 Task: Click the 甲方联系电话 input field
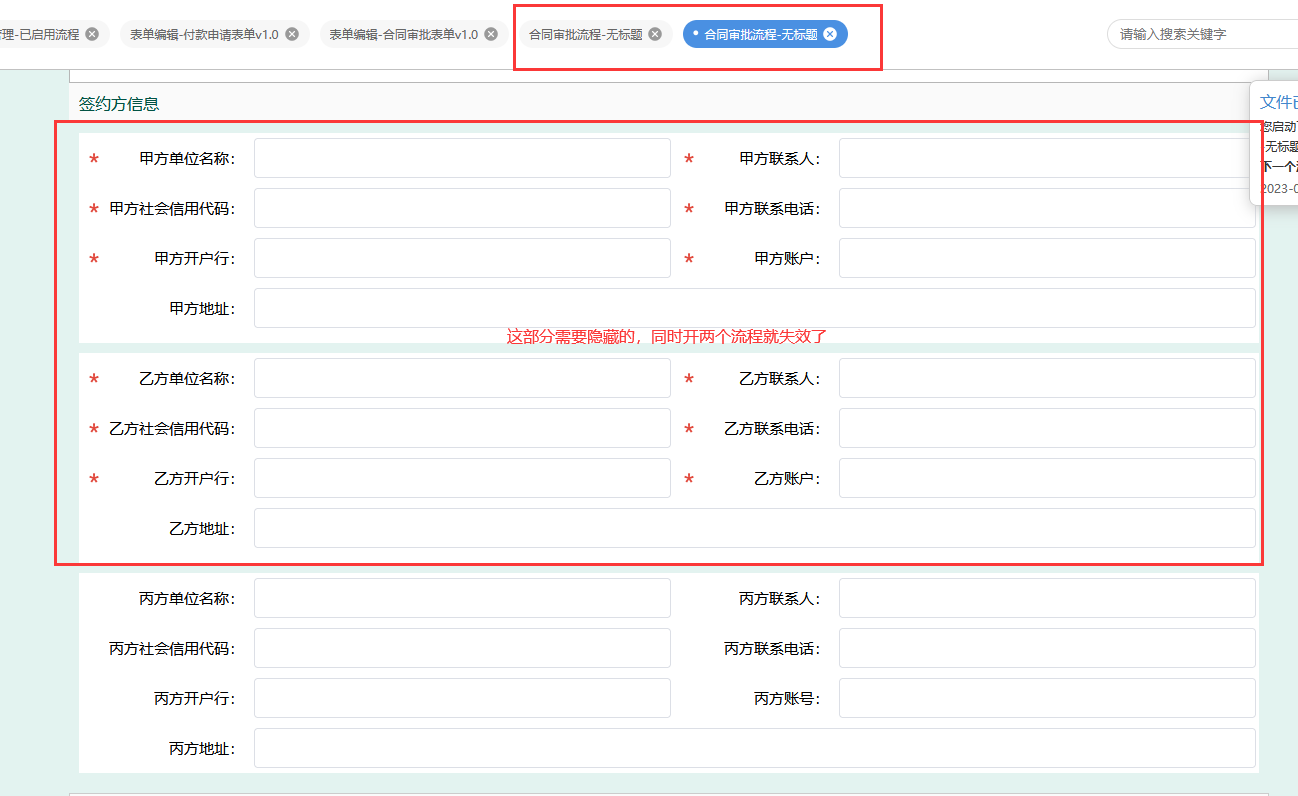point(1047,208)
